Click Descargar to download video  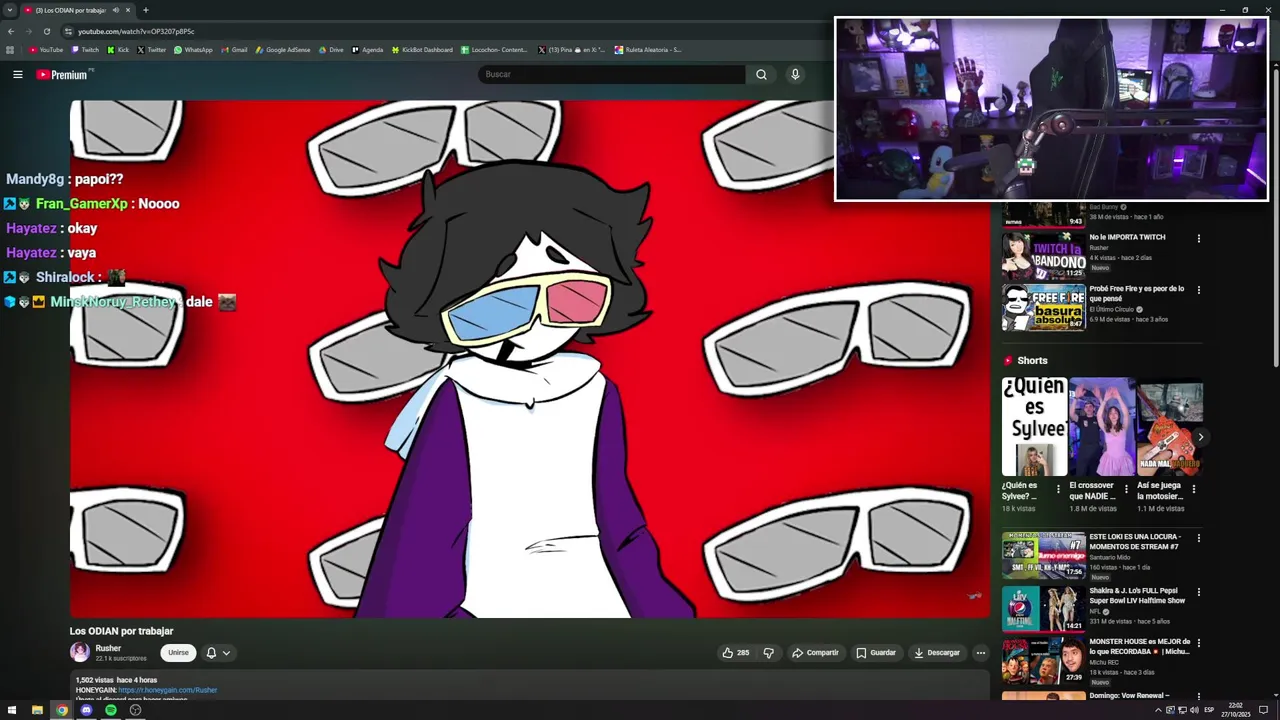pyautogui.click(x=937, y=653)
